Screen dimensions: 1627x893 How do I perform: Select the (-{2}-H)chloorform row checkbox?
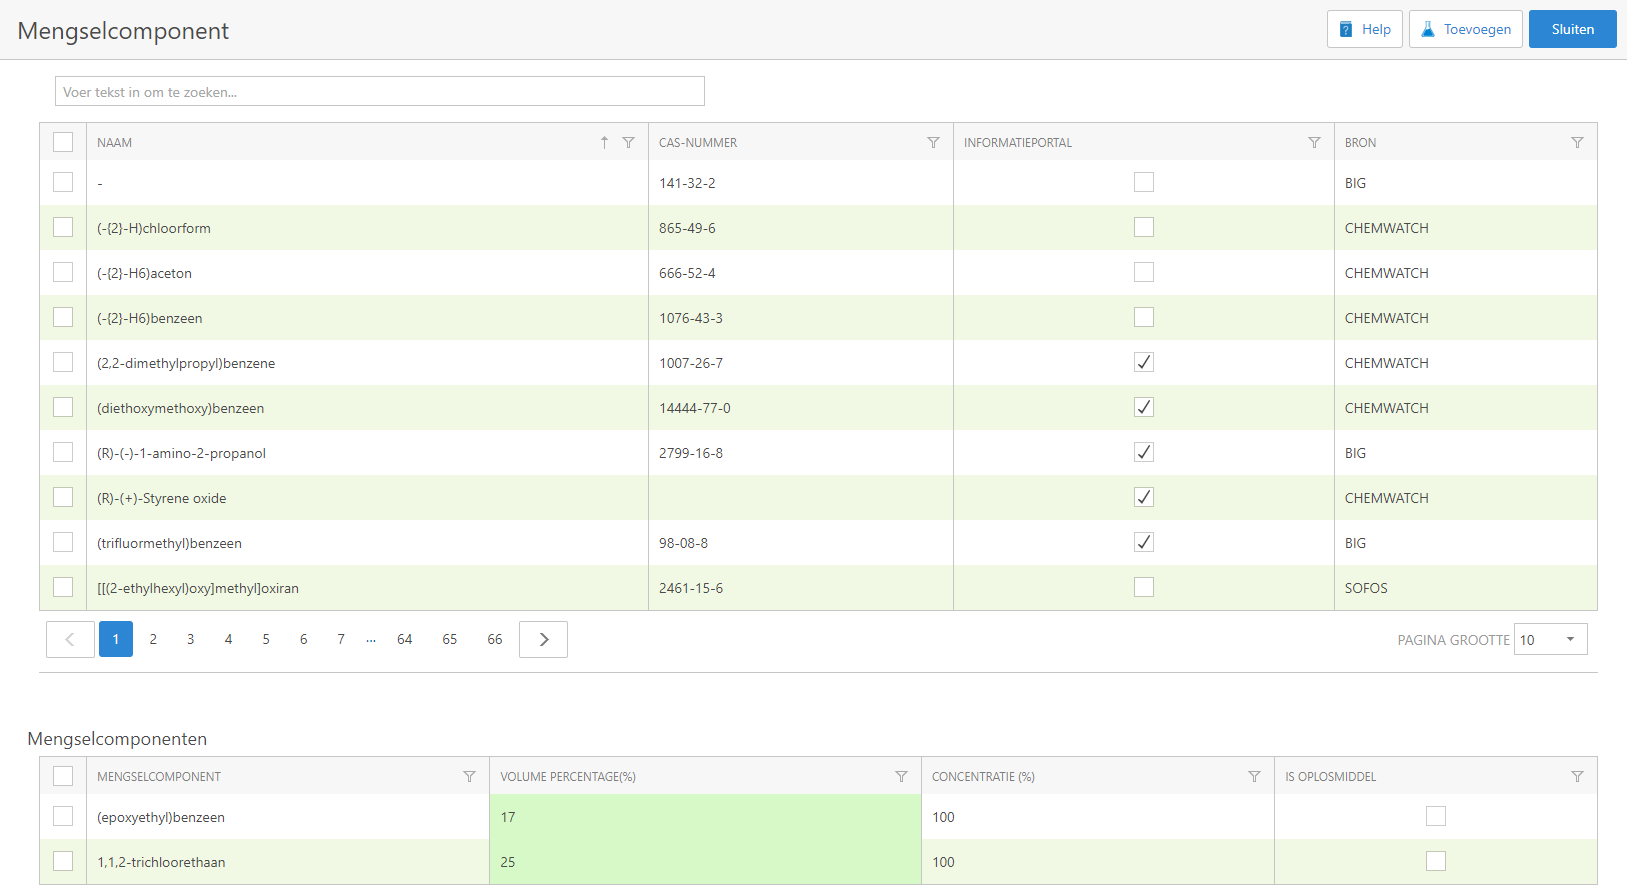[x=63, y=228]
